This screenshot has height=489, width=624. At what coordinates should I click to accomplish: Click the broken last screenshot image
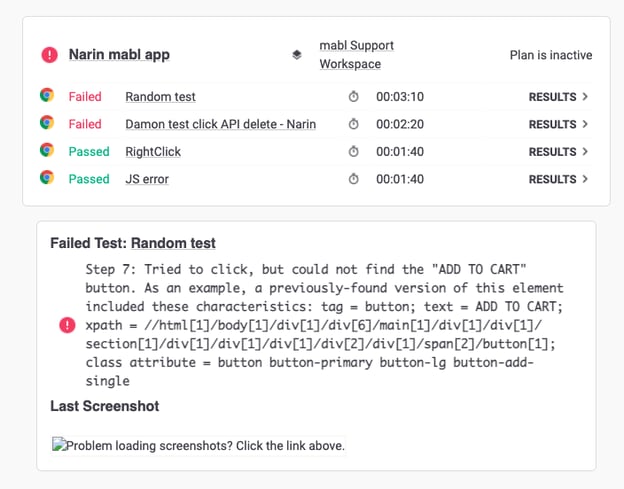(x=198, y=445)
